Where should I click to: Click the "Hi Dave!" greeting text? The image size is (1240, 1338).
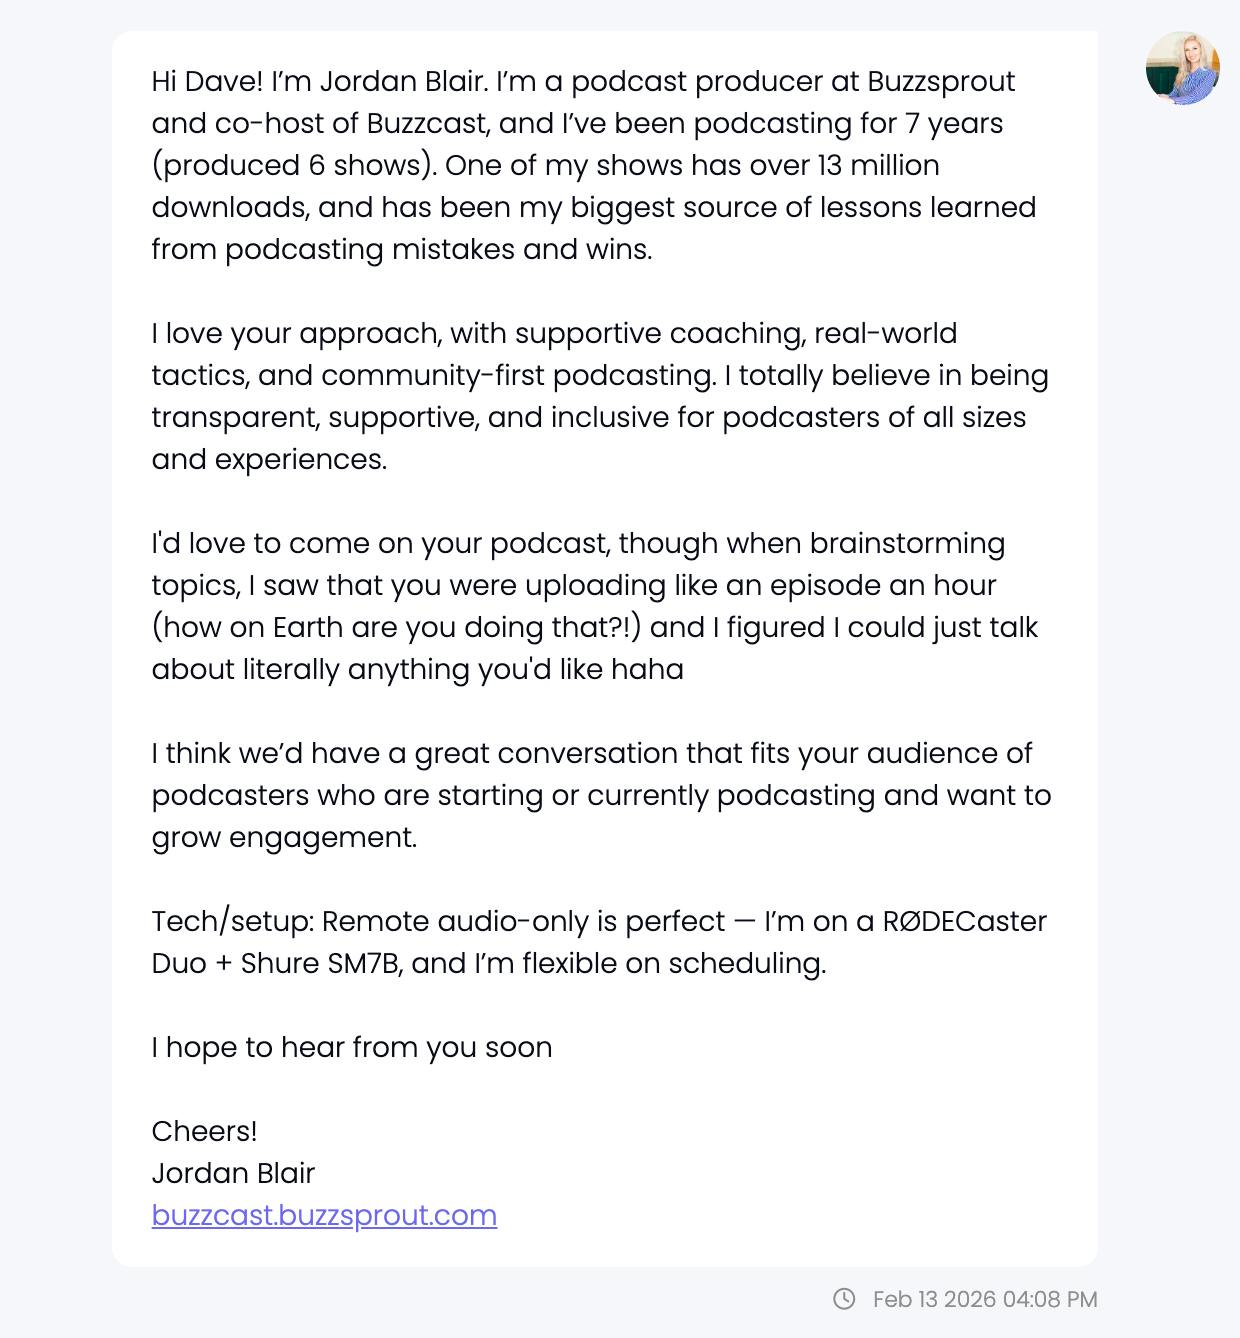click(207, 81)
